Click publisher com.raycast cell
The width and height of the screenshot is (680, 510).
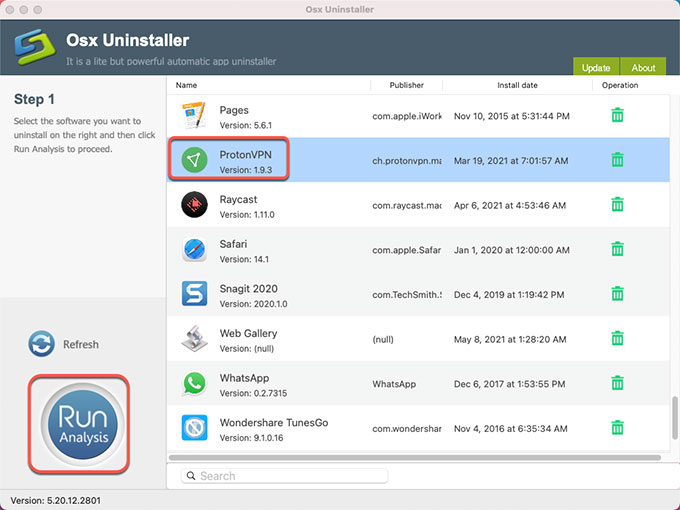pyautogui.click(x=407, y=206)
